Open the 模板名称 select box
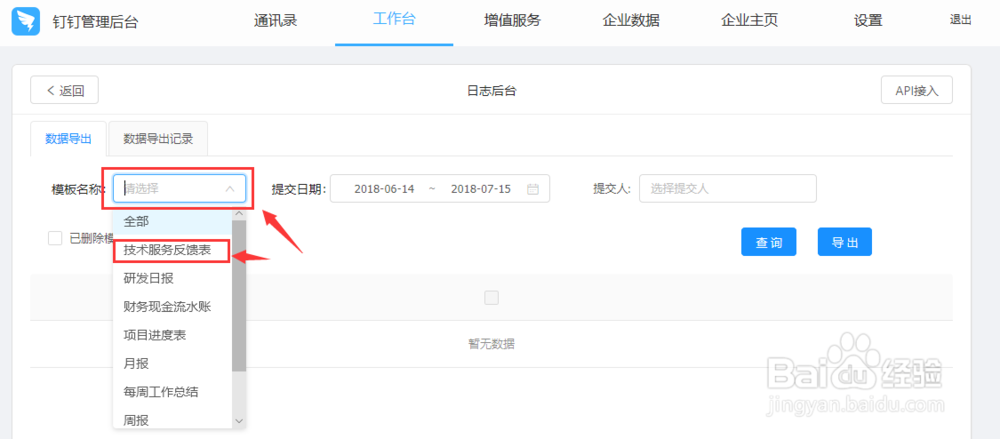The width and height of the screenshot is (1000, 439). point(179,189)
